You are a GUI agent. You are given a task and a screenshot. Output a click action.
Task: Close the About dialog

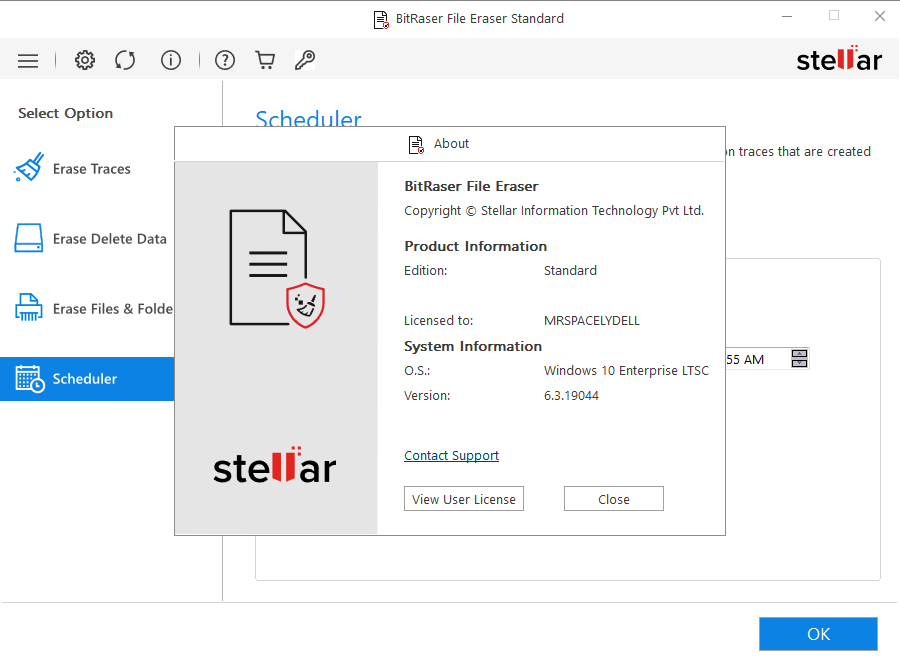(x=614, y=499)
